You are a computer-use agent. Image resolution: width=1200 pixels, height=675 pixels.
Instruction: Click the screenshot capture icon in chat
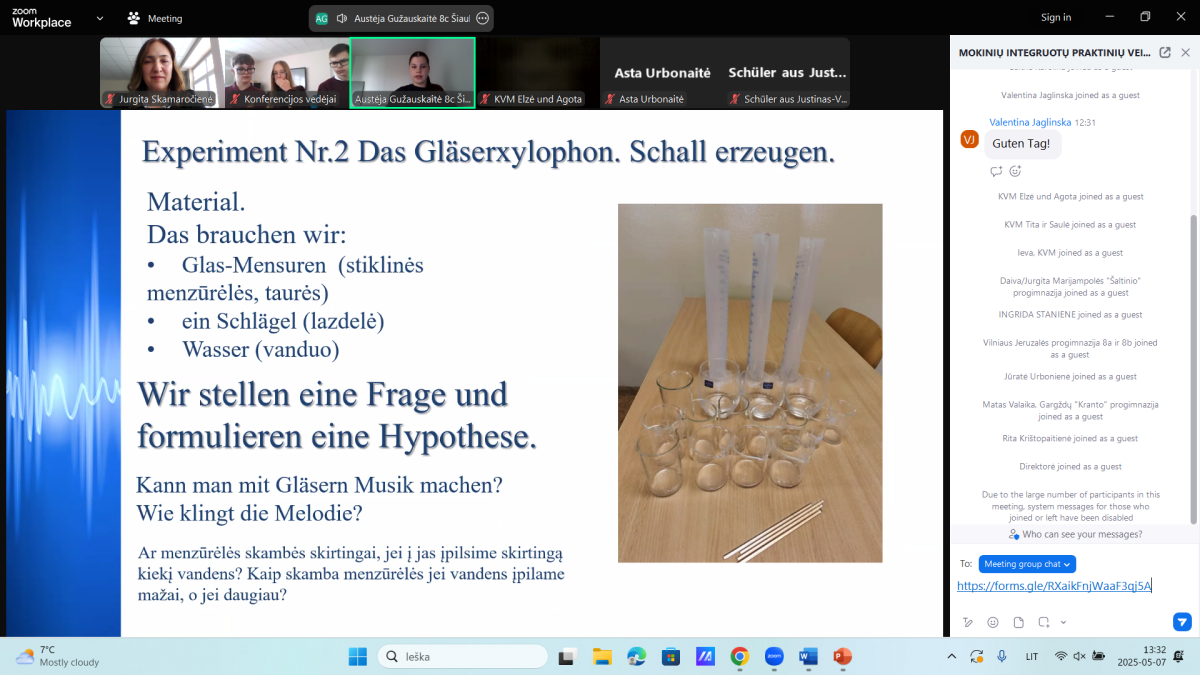point(1042,622)
